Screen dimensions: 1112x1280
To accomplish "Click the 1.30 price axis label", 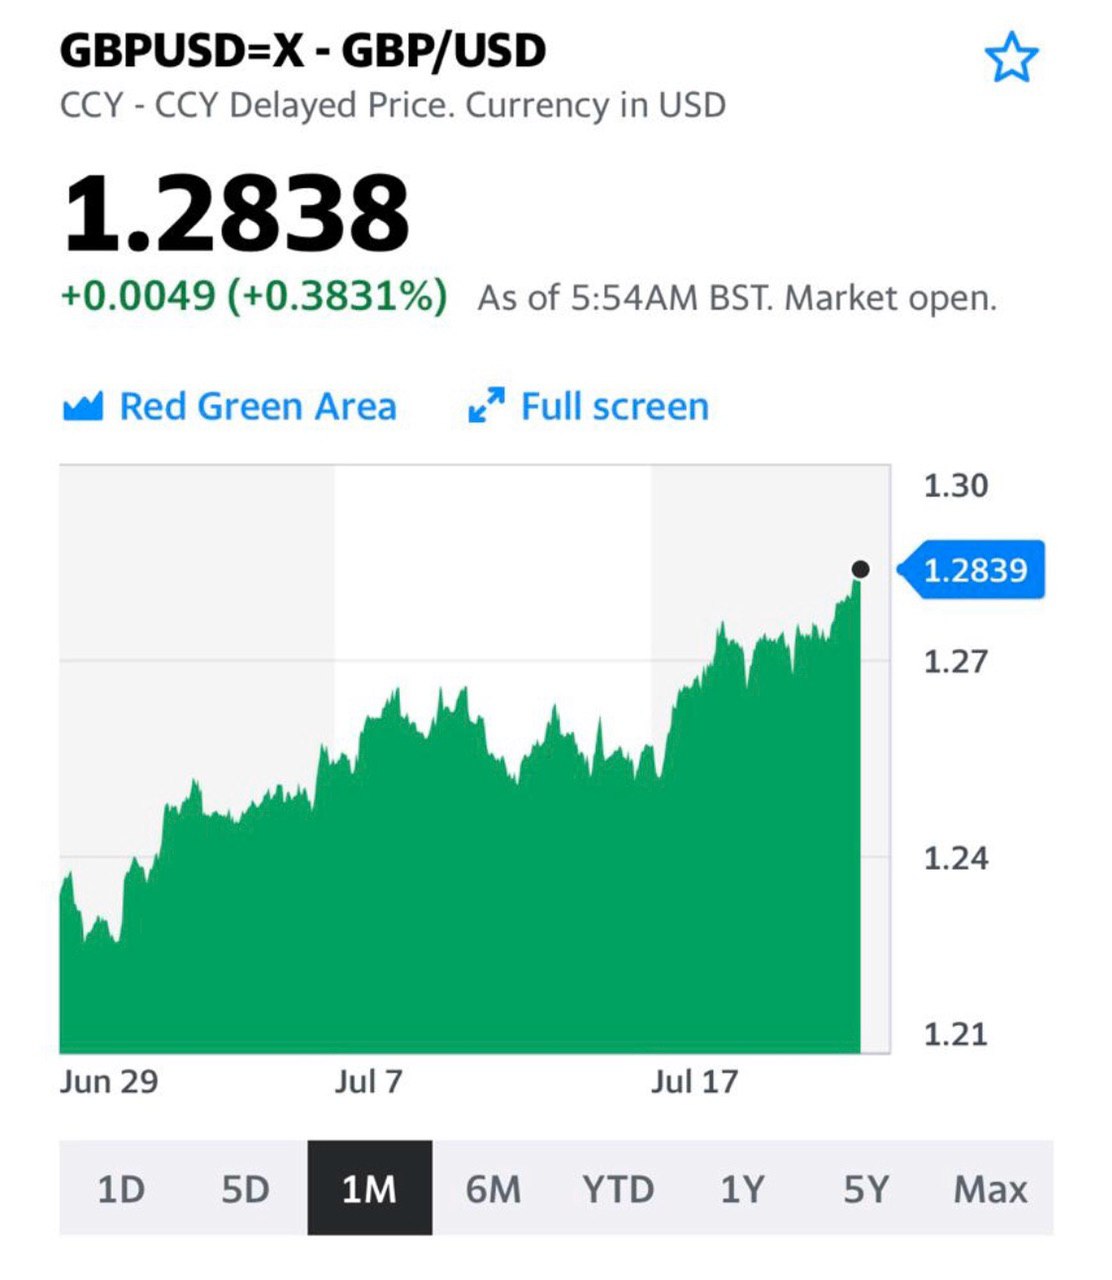I will [x=956, y=486].
